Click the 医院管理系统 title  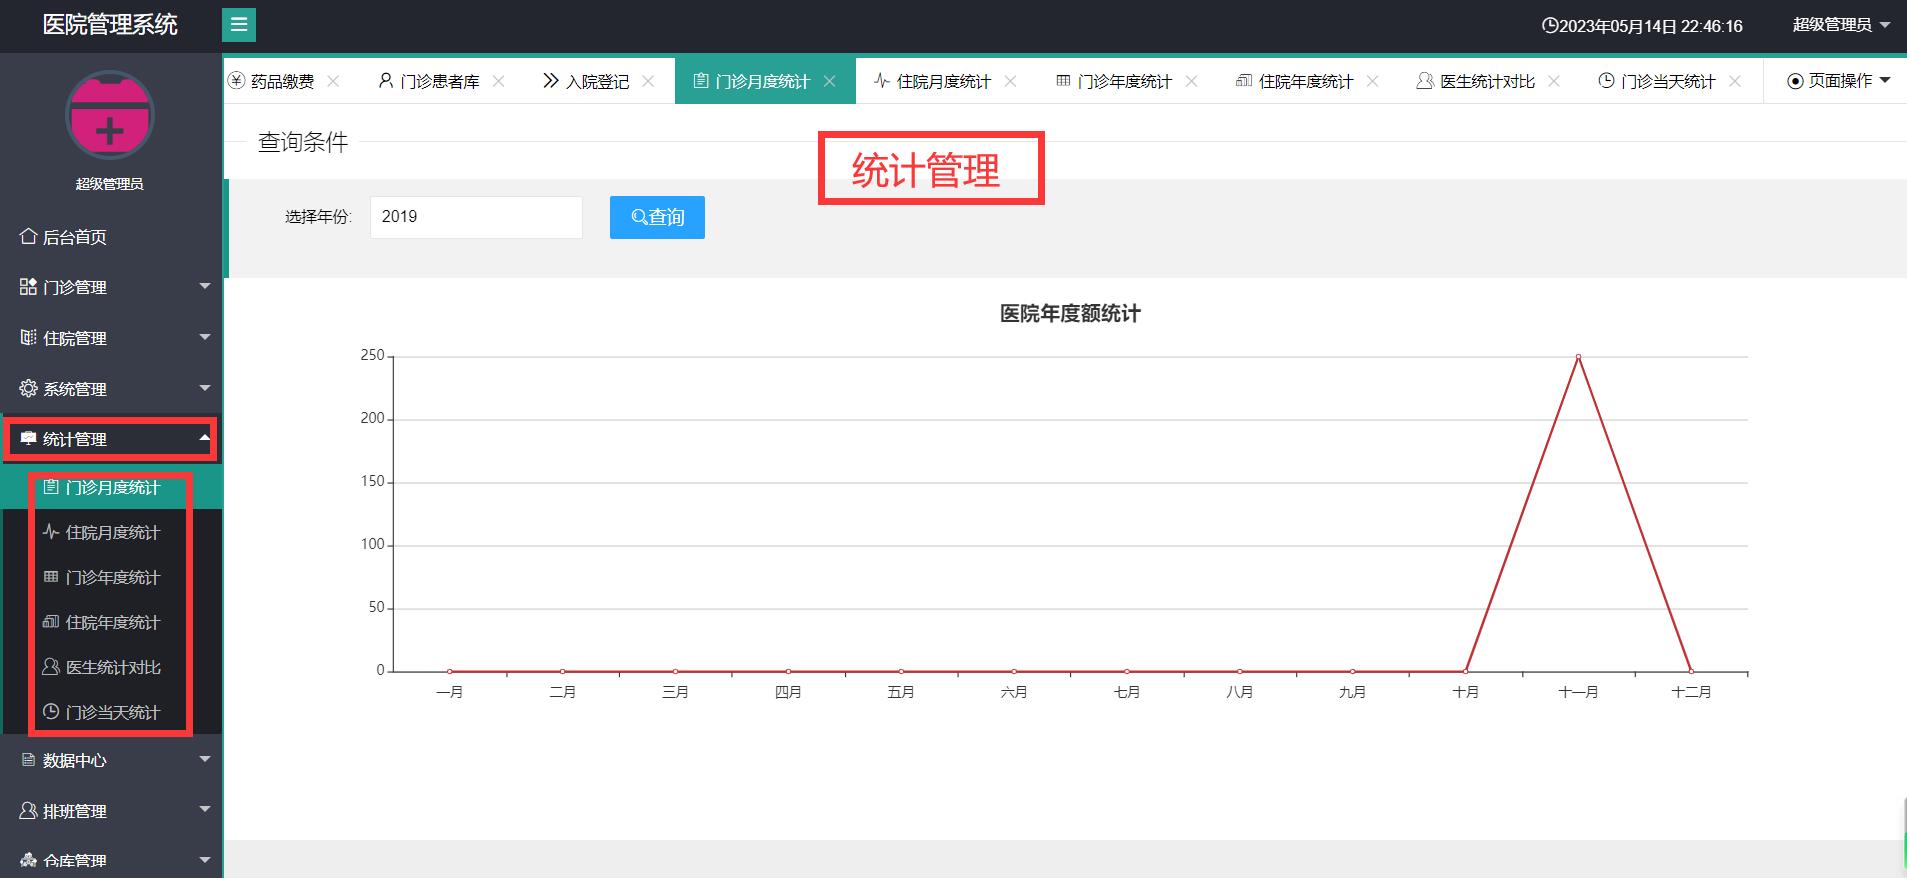click(x=110, y=25)
